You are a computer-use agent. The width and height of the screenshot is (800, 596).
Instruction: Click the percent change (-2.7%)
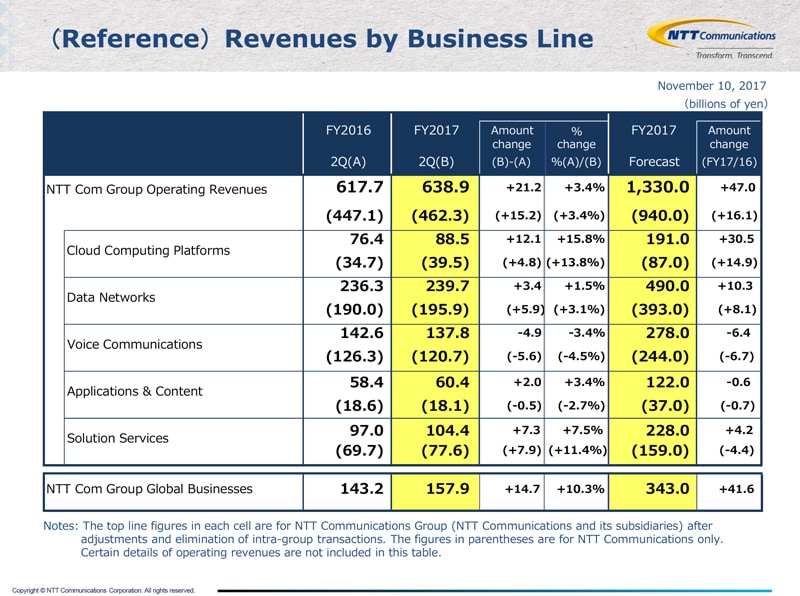581,406
